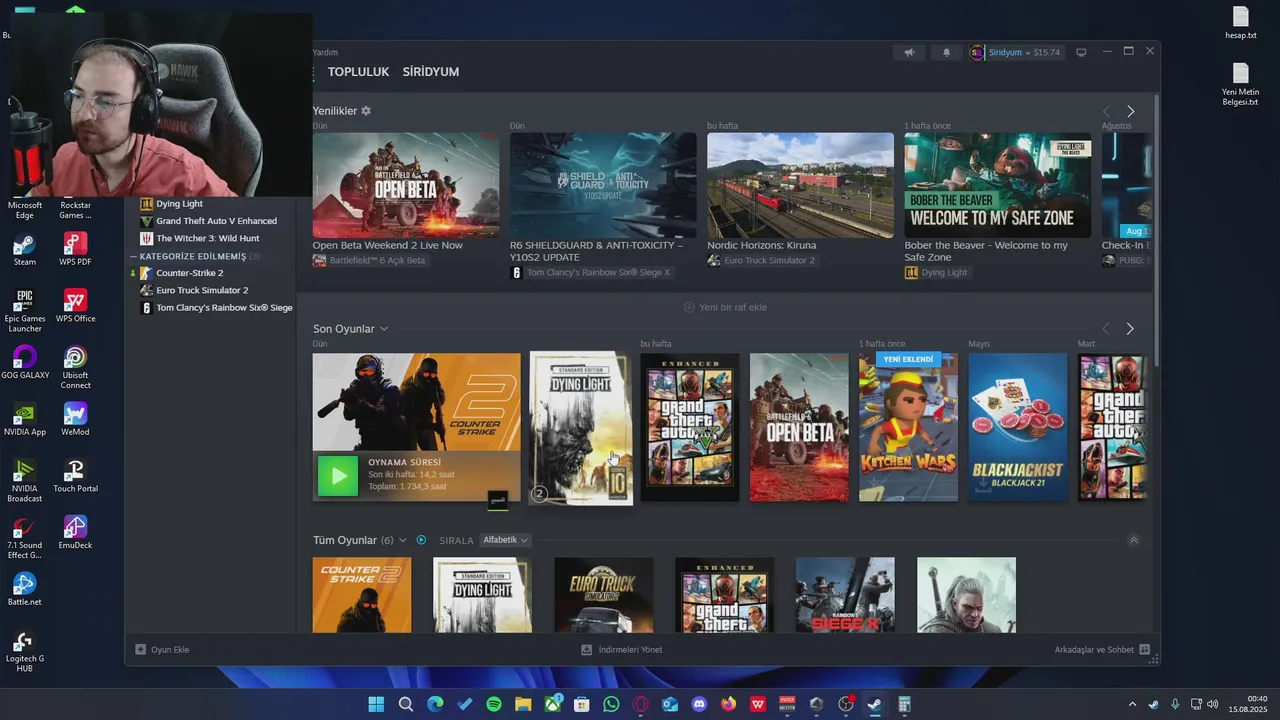Select Tom Clancy's Rainbow Six Siege in sidebar
The width and height of the screenshot is (1280, 720).
pos(217,308)
